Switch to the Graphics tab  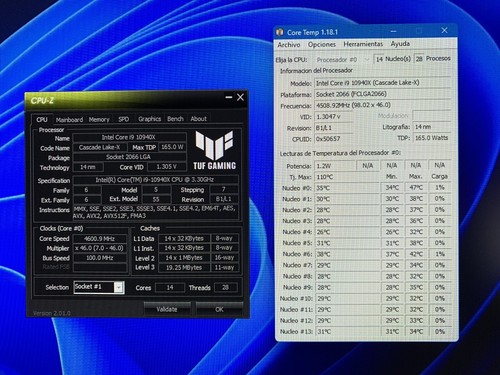149,119
